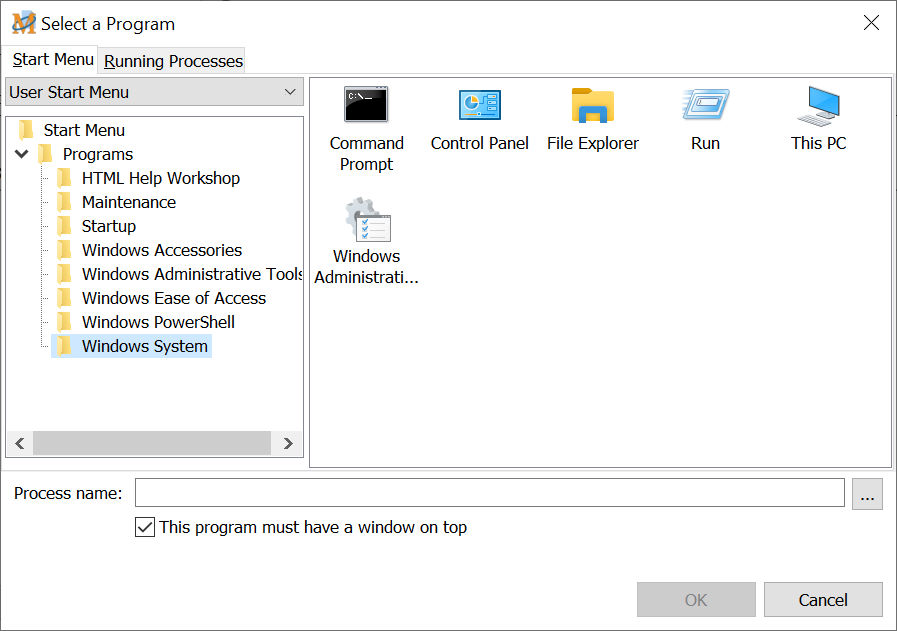Click the Cancel button
The height and width of the screenshot is (631, 897).
click(x=823, y=600)
